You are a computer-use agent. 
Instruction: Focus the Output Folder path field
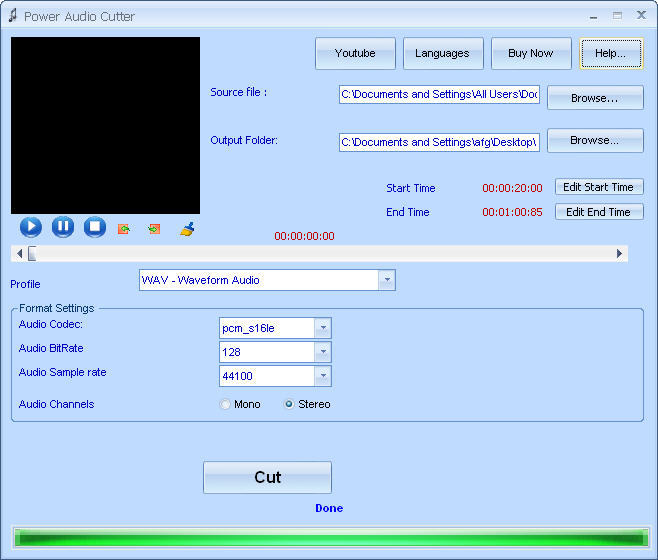coord(439,142)
